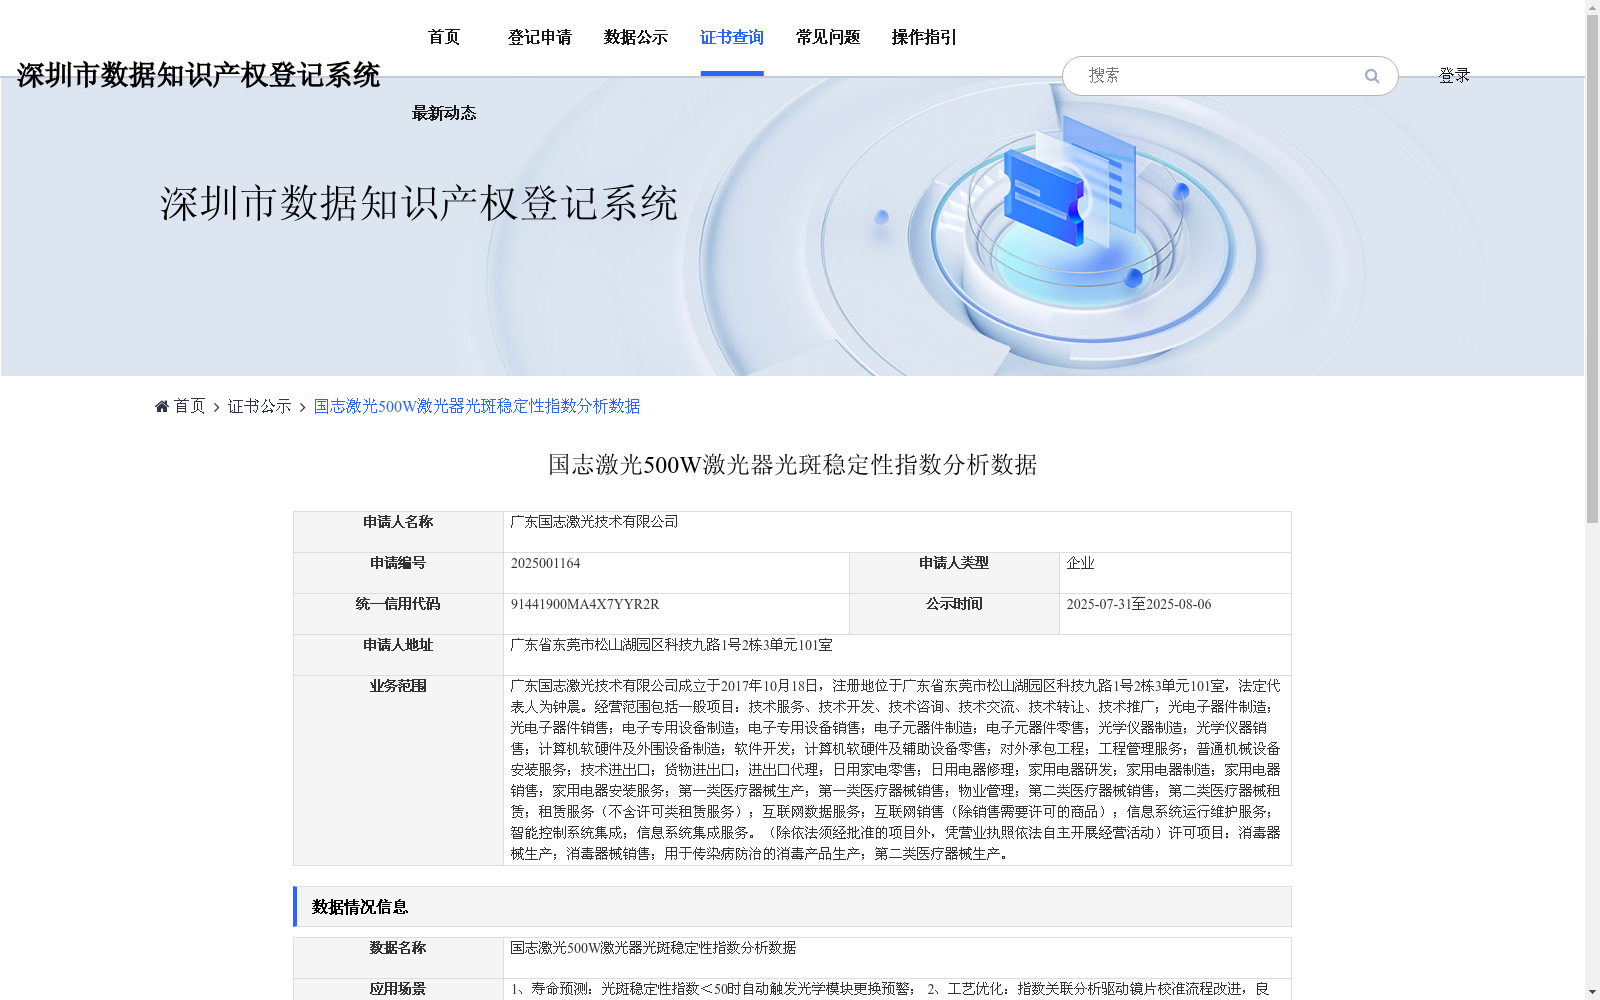Select applicant type value 企业
Screen dimensions: 1600x1000
pyautogui.click(x=1080, y=563)
